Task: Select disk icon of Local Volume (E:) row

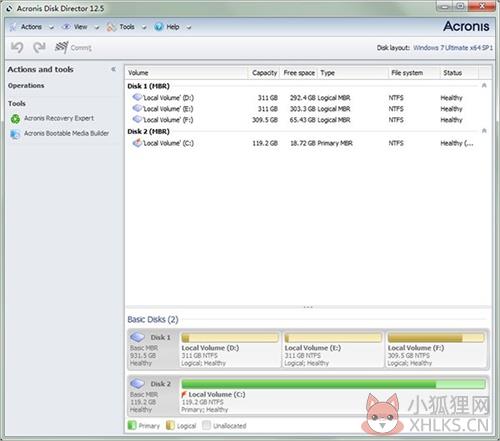Action: [137, 108]
